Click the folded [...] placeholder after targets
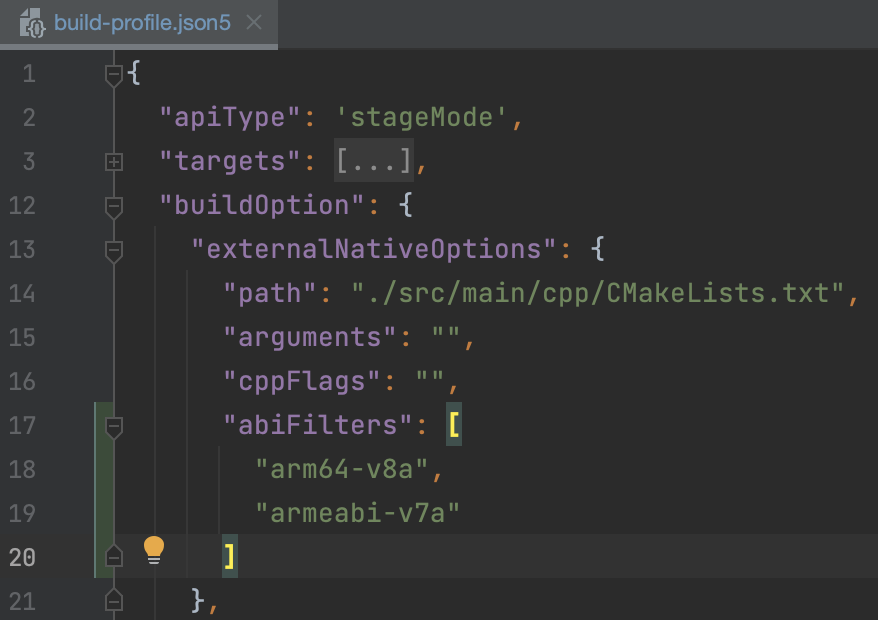878x620 pixels. pos(373,162)
